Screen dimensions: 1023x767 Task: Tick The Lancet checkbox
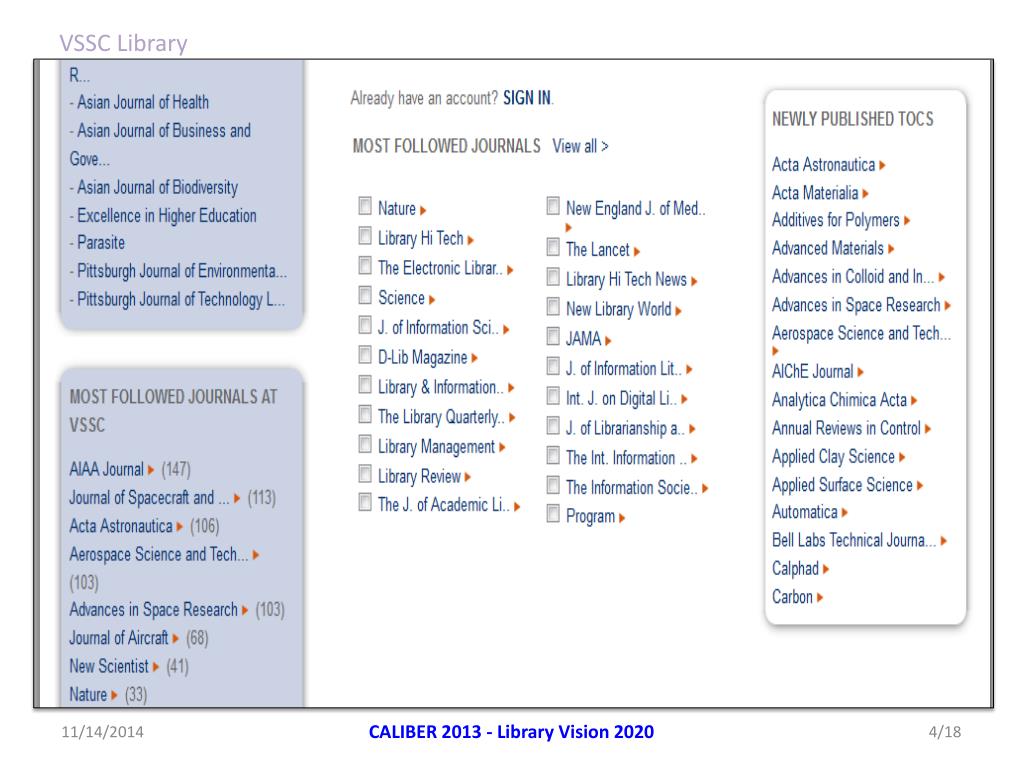point(553,247)
